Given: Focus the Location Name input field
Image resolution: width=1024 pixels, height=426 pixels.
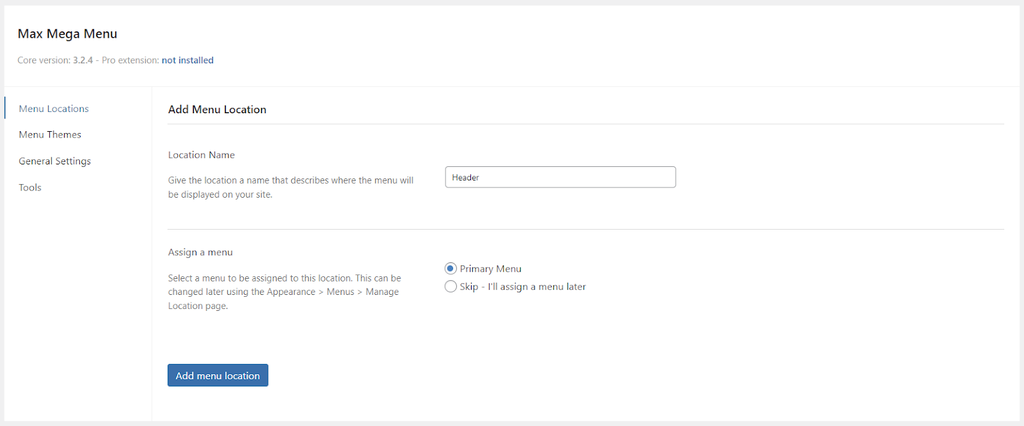Looking at the screenshot, I should 560,177.
